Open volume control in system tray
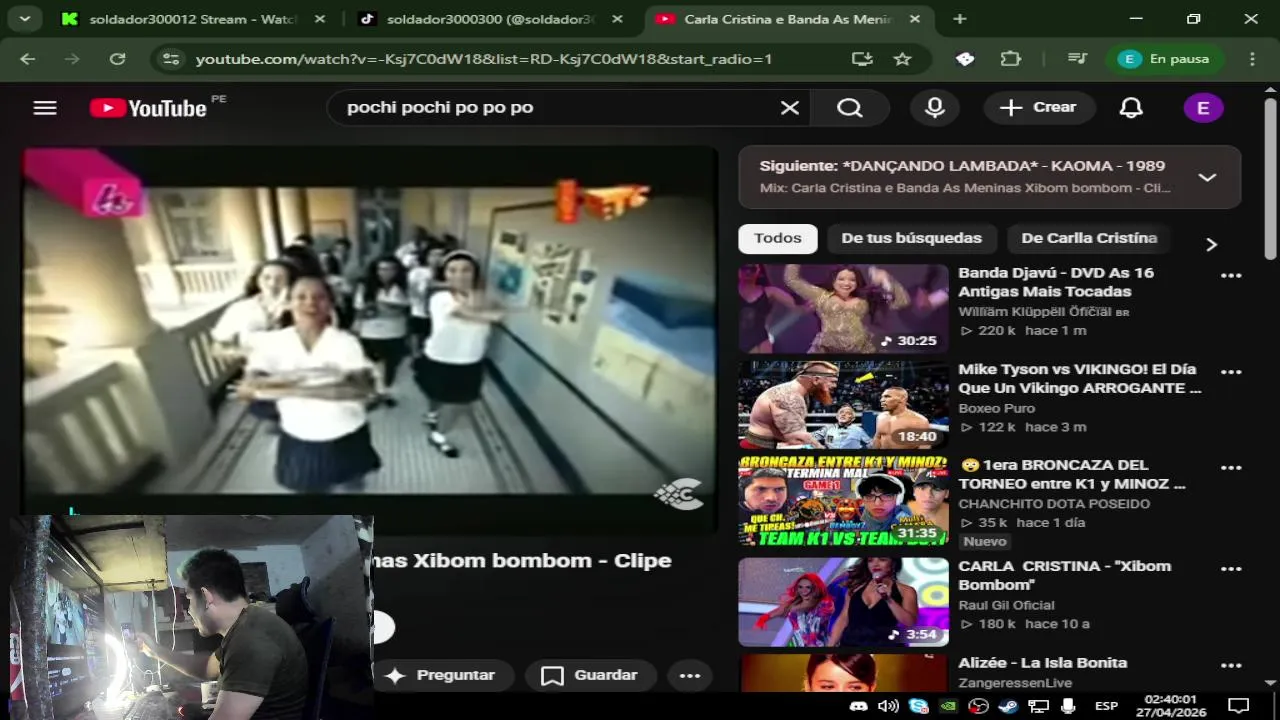Screen dimensions: 1280x720 [x=888, y=706]
